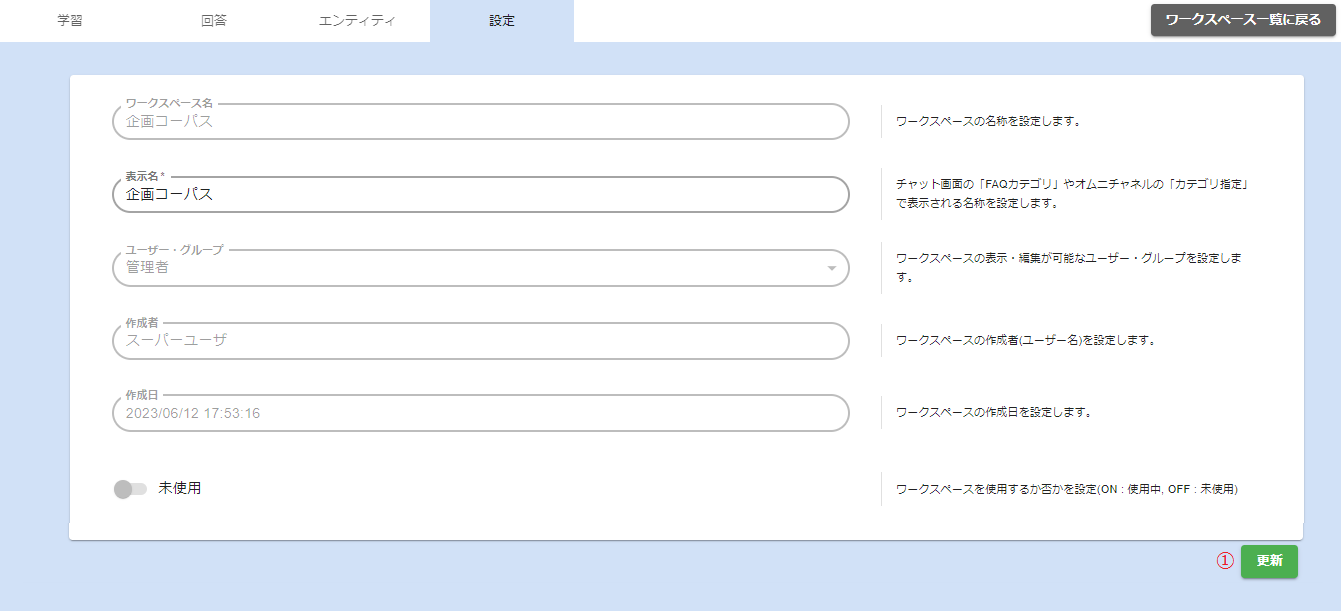
Task: Click the 未使用 label beside the switch
Action: [x=180, y=489]
